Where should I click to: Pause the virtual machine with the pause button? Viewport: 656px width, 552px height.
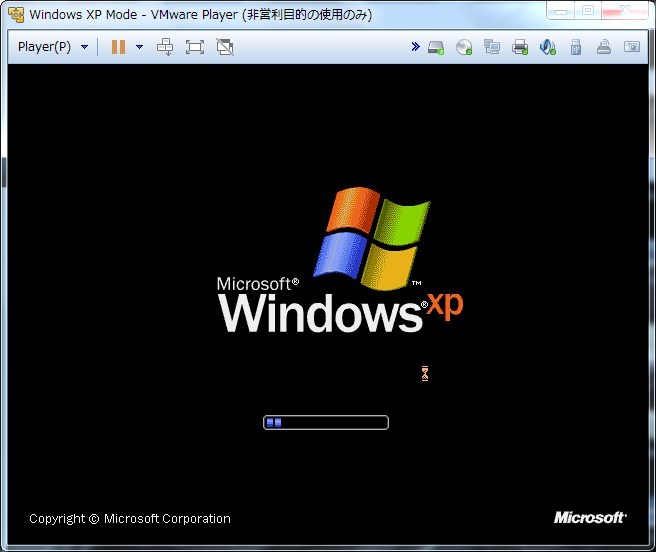tap(118, 47)
